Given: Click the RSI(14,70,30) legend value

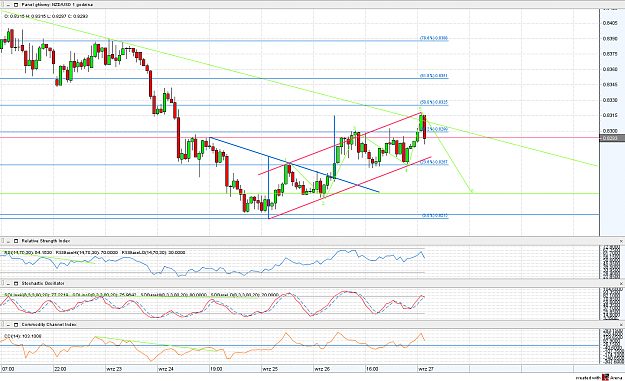Looking at the screenshot, I should (x=28, y=252).
